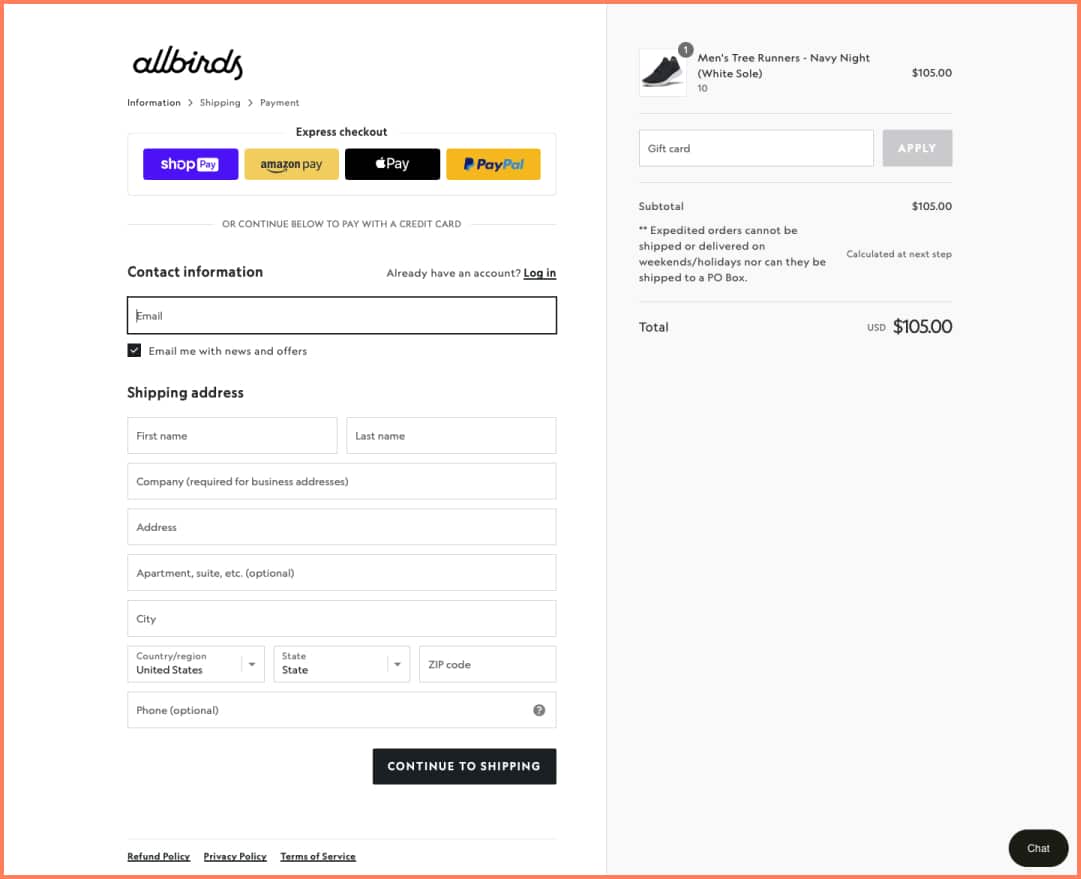This screenshot has width=1081, height=879.
Task: Click the phone field help icon
Action: (x=539, y=710)
